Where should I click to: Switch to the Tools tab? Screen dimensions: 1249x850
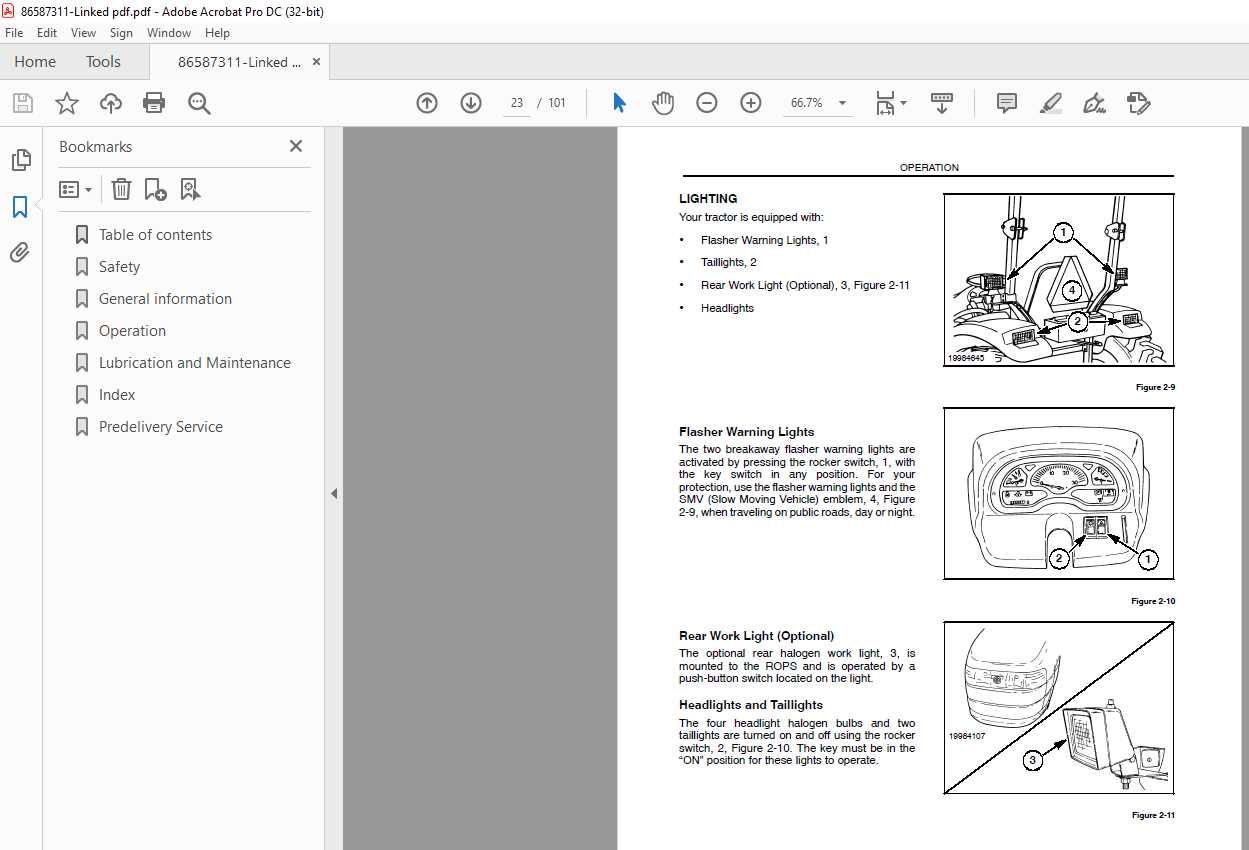103,61
